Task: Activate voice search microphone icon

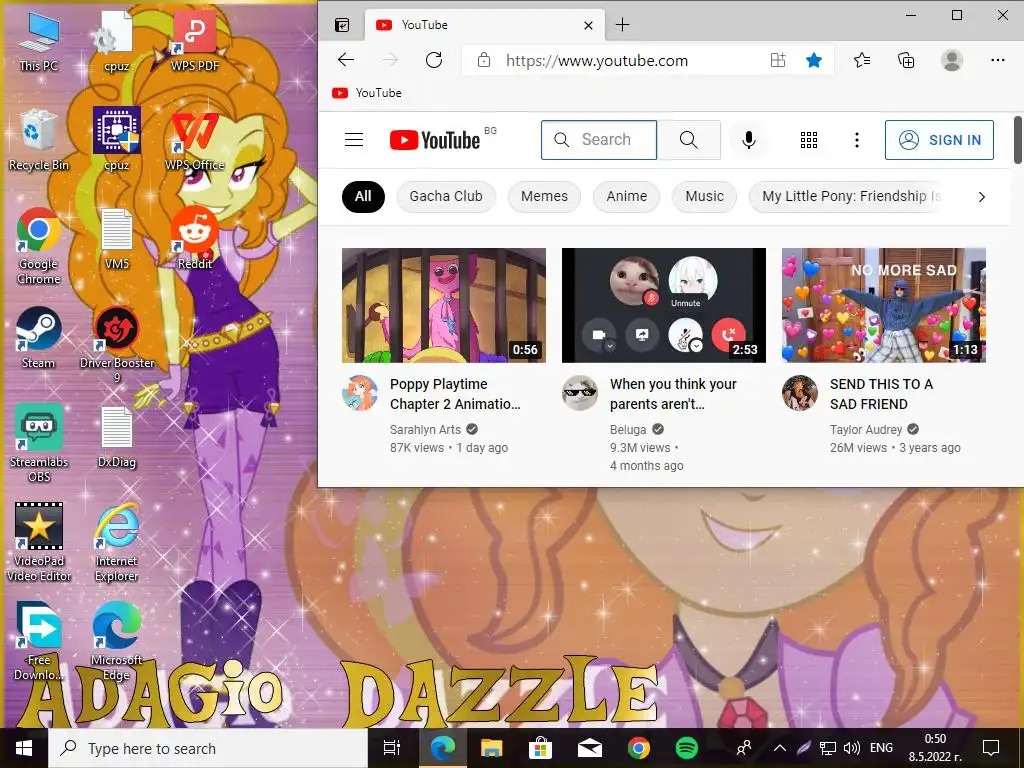Action: pyautogui.click(x=749, y=140)
